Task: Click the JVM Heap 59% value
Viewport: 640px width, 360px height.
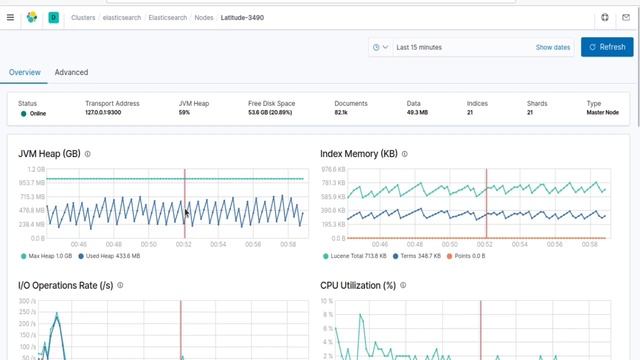Action: click(184, 112)
